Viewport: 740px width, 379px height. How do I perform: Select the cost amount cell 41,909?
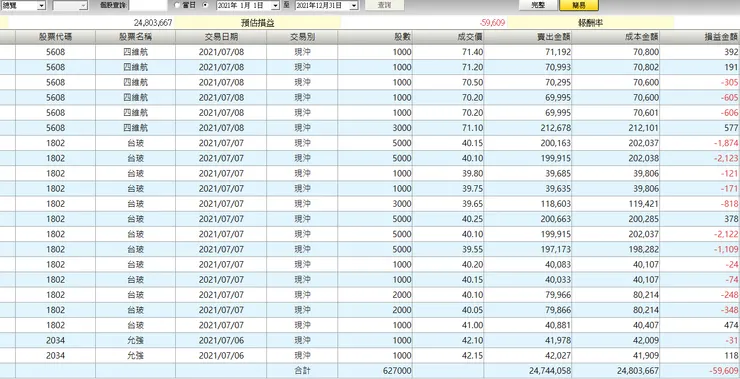[x=616, y=355]
